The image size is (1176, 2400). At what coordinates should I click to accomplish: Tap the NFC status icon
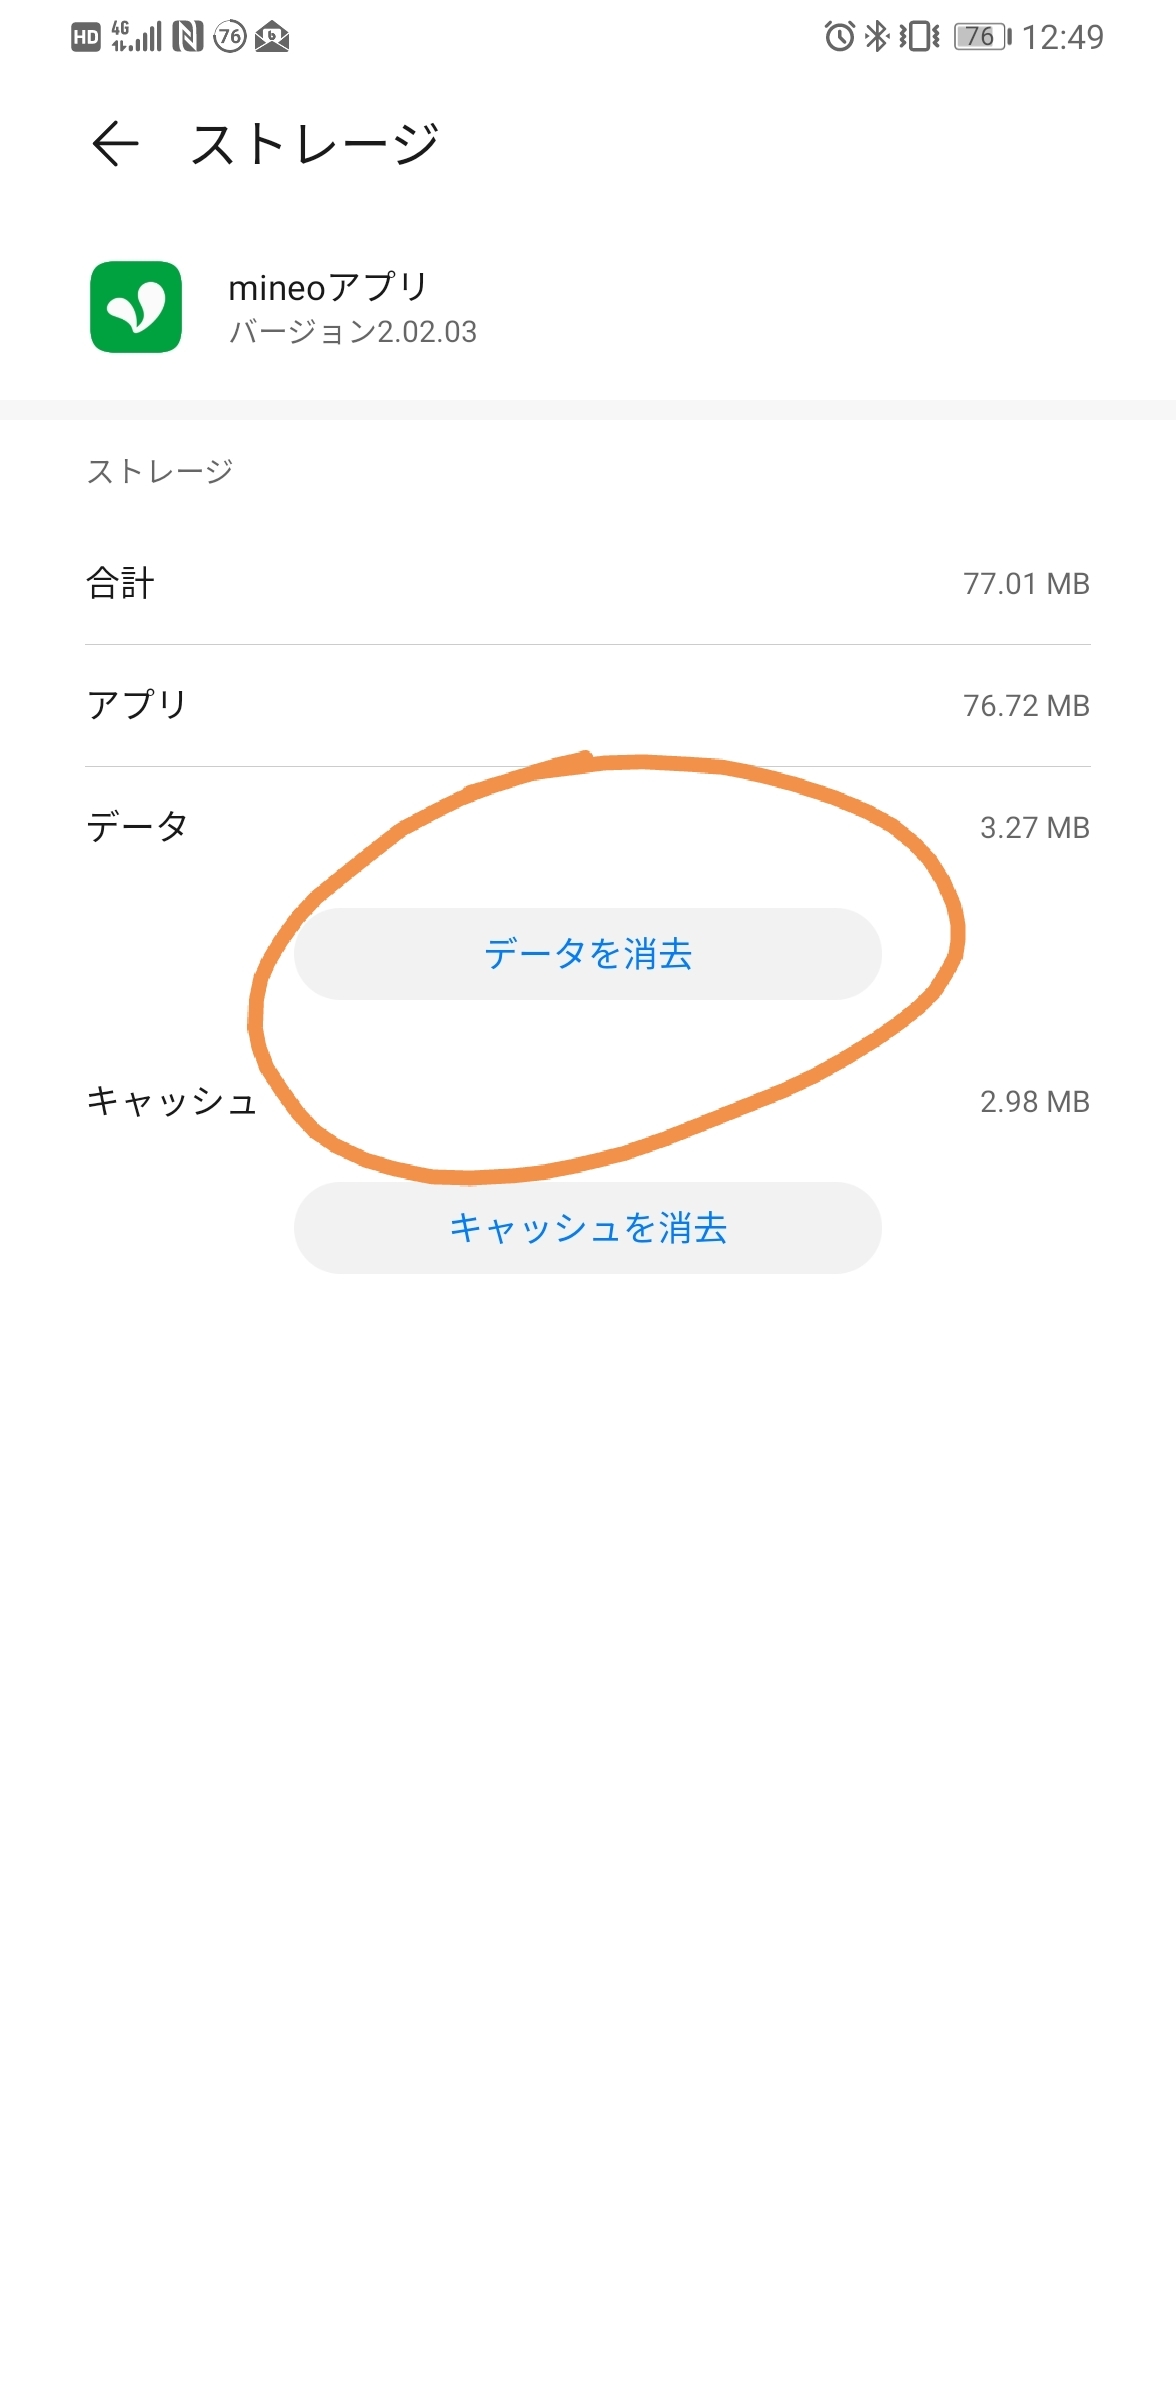point(187,37)
